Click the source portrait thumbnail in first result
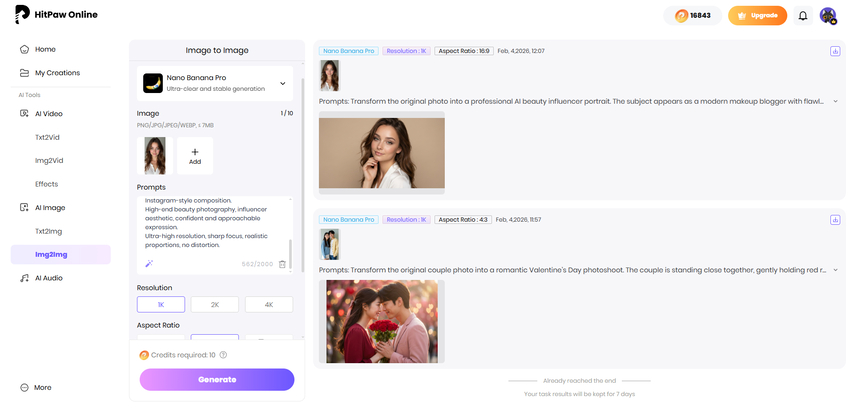Screen dimensions: 854x409 (329, 76)
